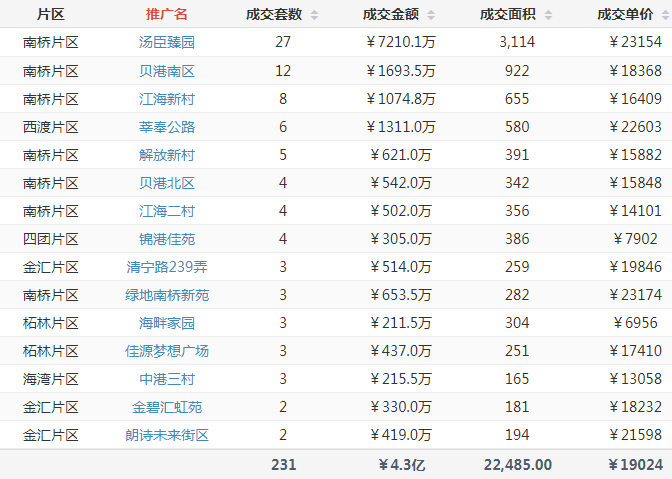Screen dimensions: 672x479
Task: Open the 朗诗未来街区 project link
Action: click(167, 435)
